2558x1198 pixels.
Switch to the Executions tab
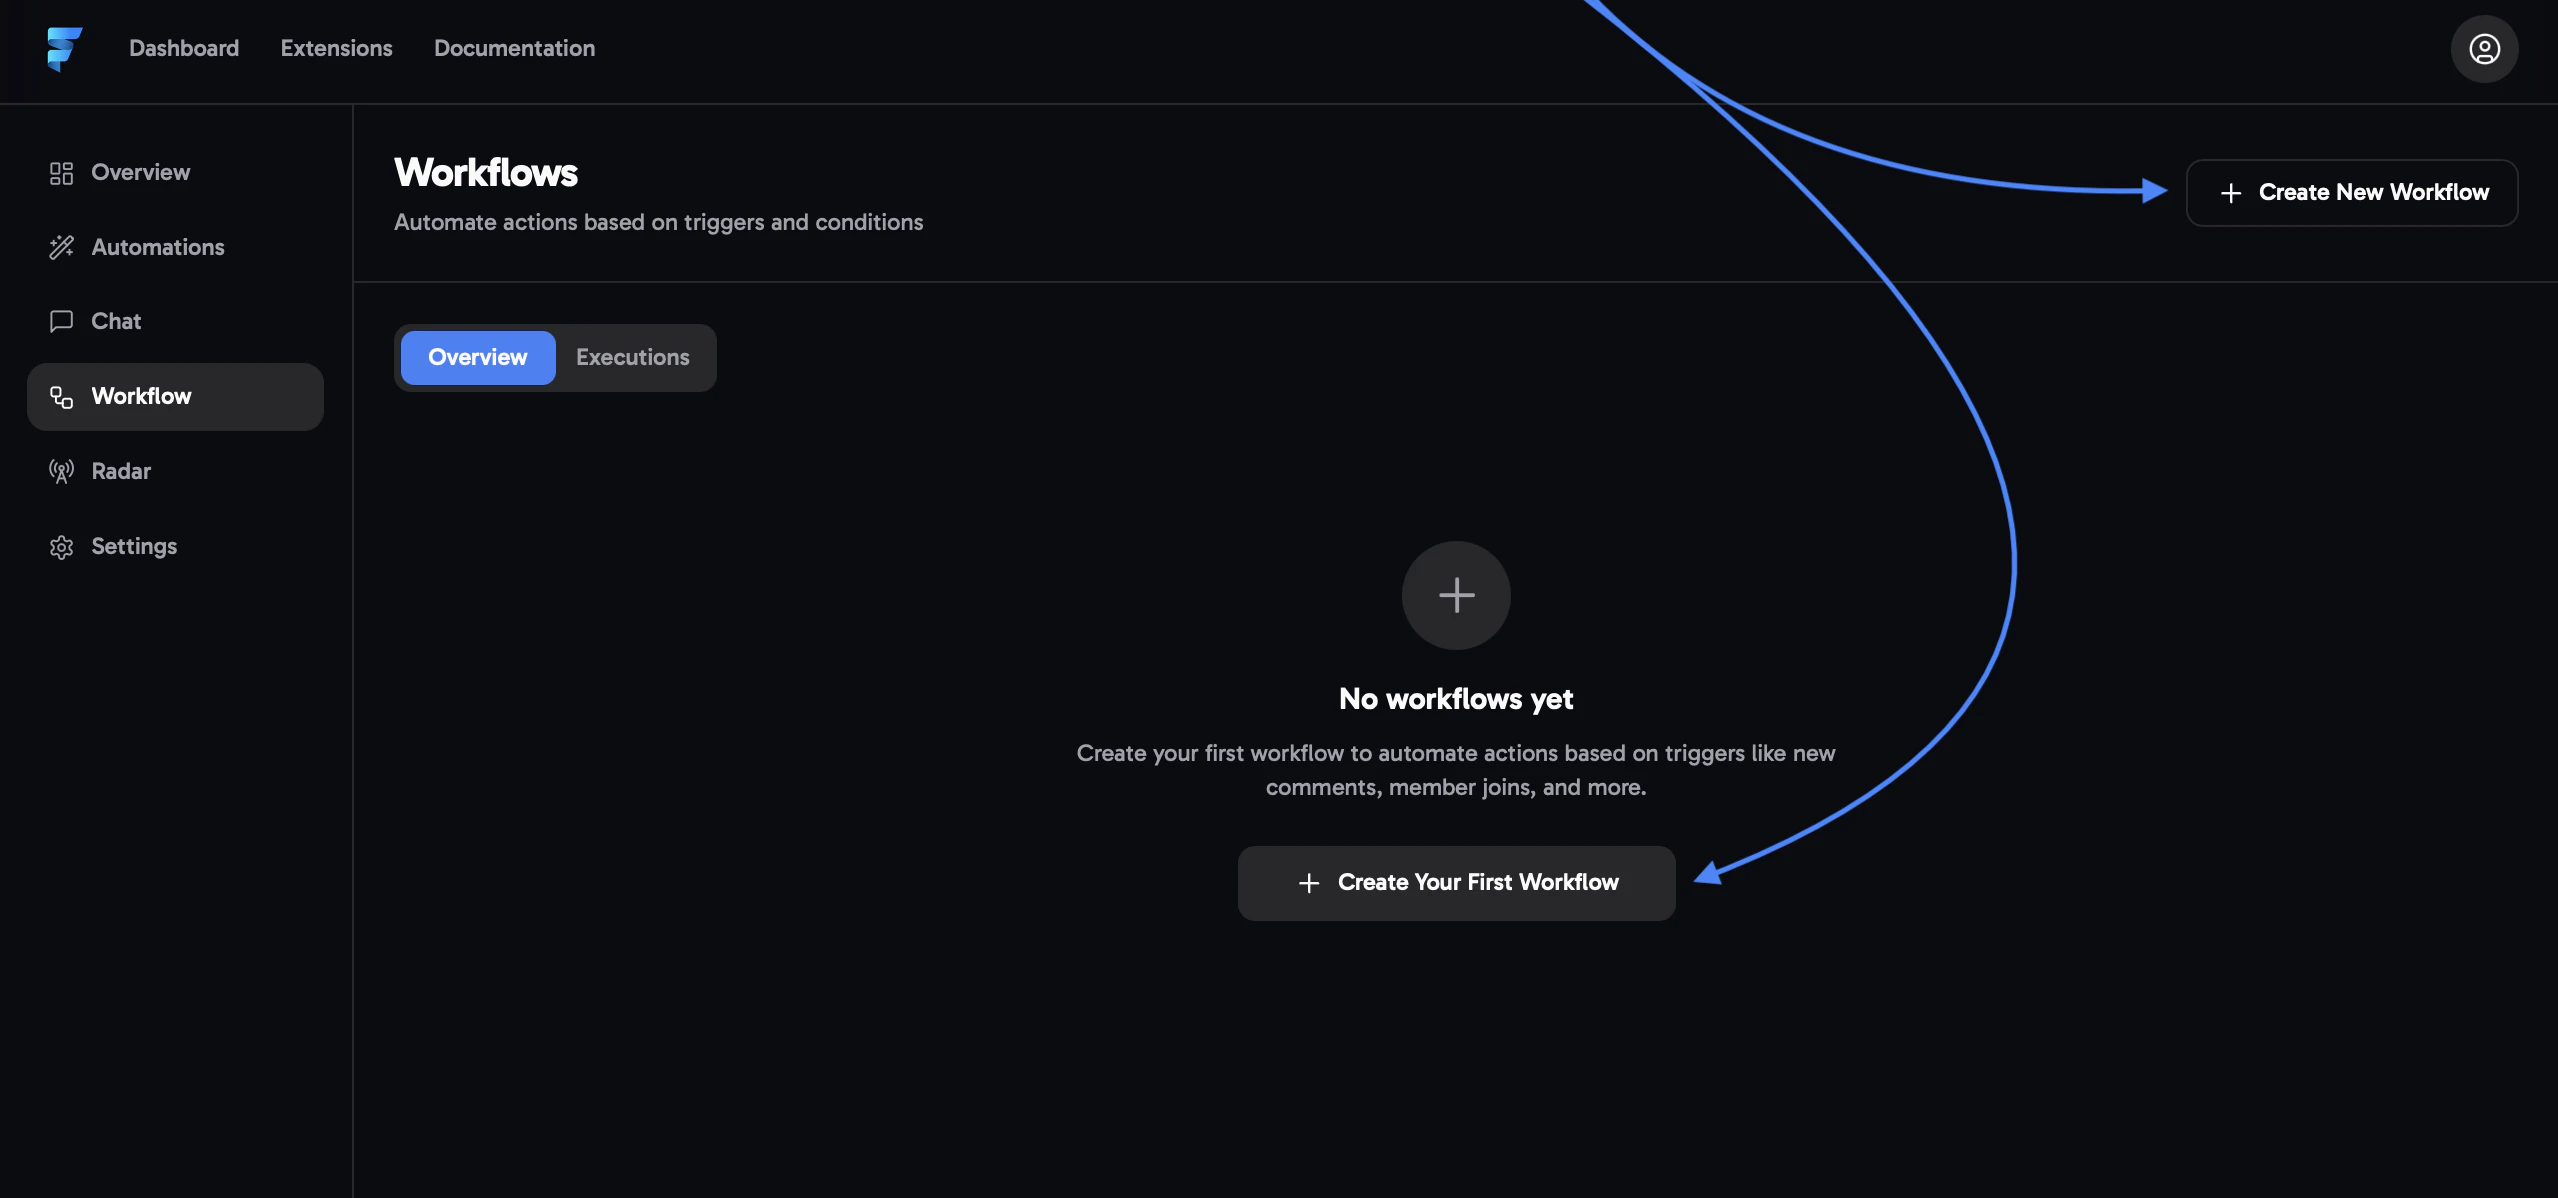tap(632, 357)
